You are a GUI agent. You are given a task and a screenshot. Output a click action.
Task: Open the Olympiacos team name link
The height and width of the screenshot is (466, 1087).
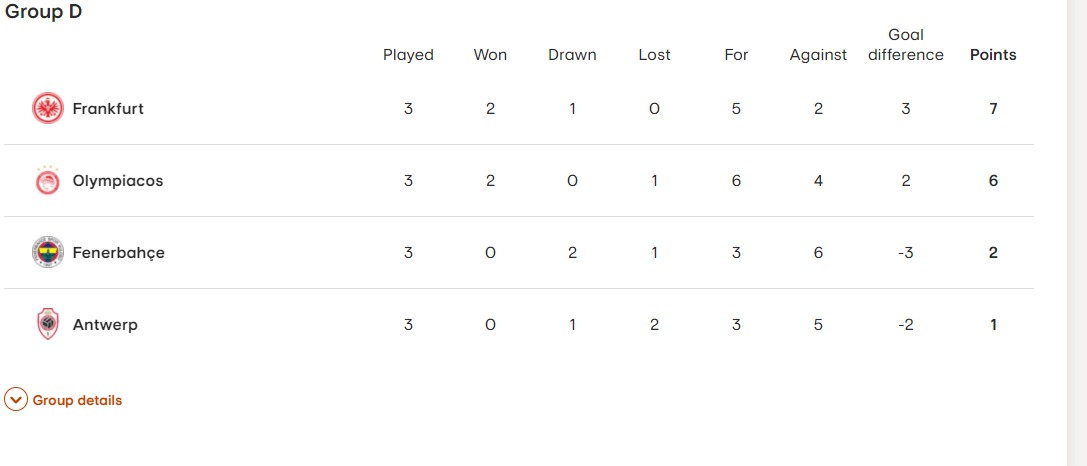118,181
